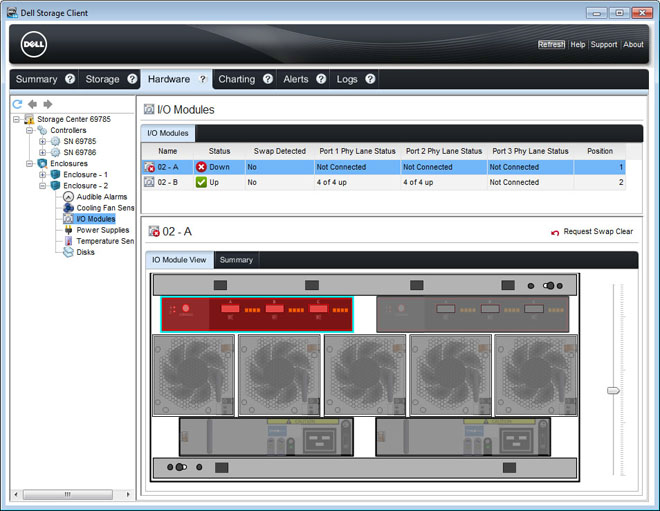
Task: Open help icon beside Summary tab
Action: (x=70, y=79)
